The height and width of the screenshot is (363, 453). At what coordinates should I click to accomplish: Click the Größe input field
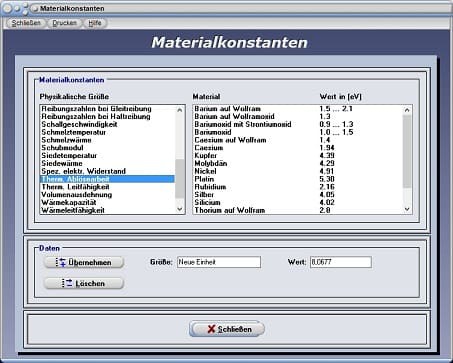pos(219,262)
